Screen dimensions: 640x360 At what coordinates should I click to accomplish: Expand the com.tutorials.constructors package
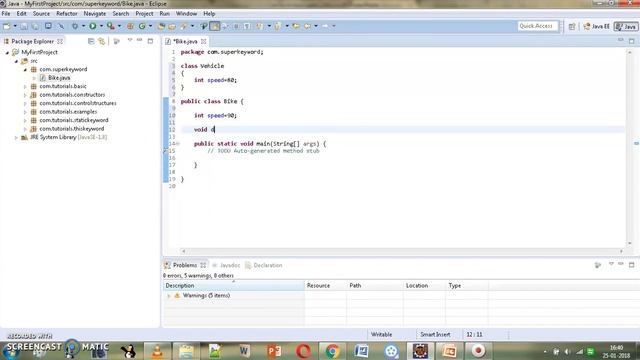(x=25, y=95)
